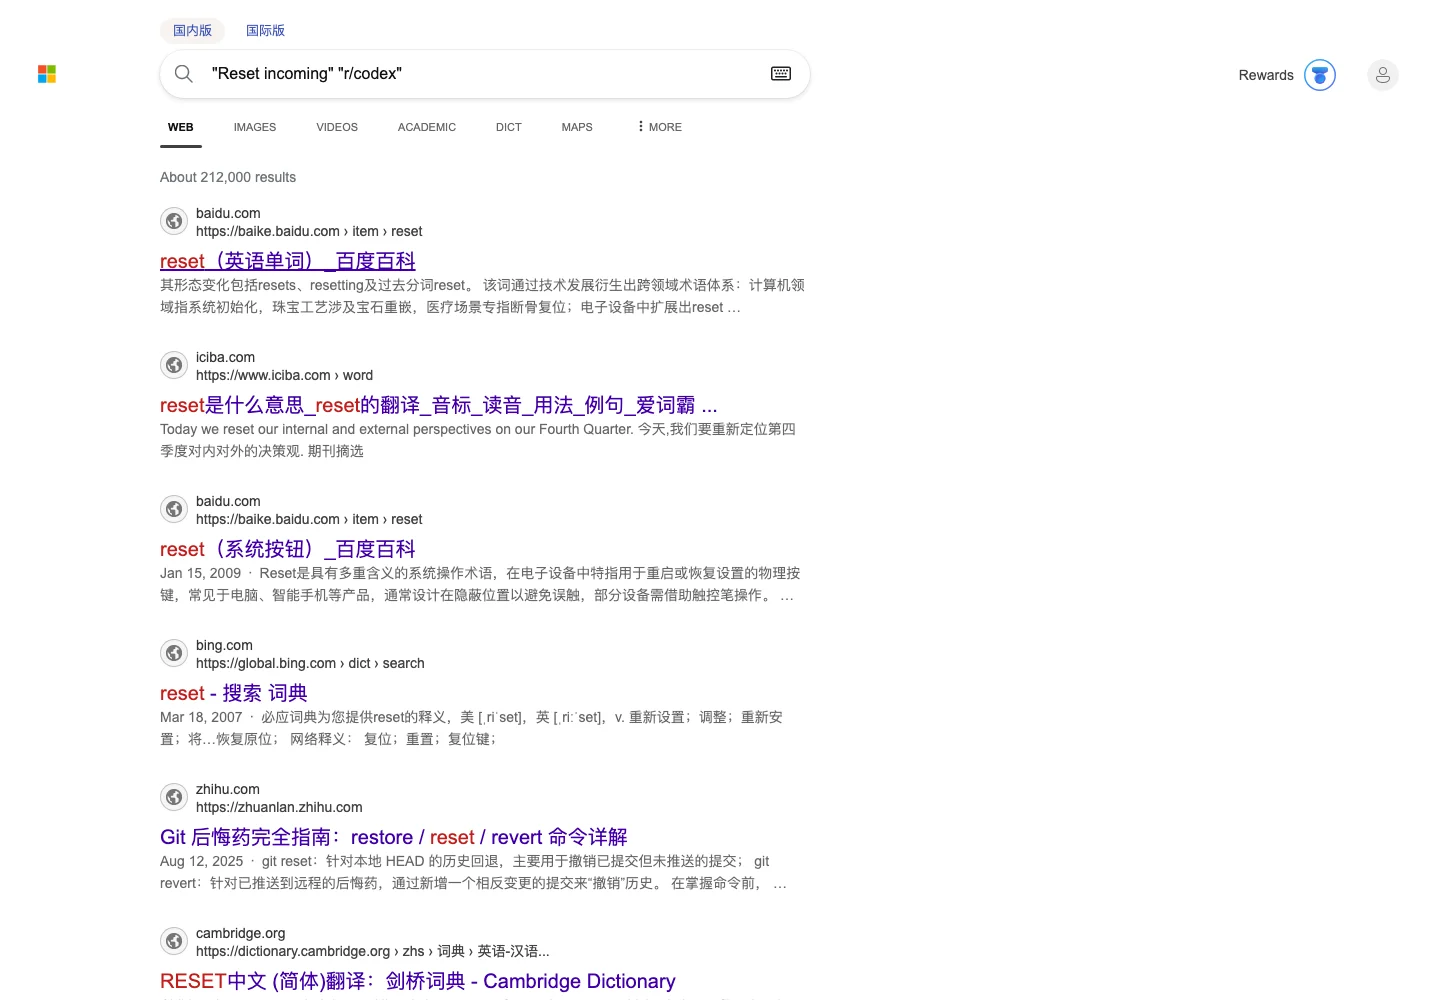This screenshot has width=1440, height=1000.
Task: Click globe icon beside first baidu.com result
Action: pos(174,221)
